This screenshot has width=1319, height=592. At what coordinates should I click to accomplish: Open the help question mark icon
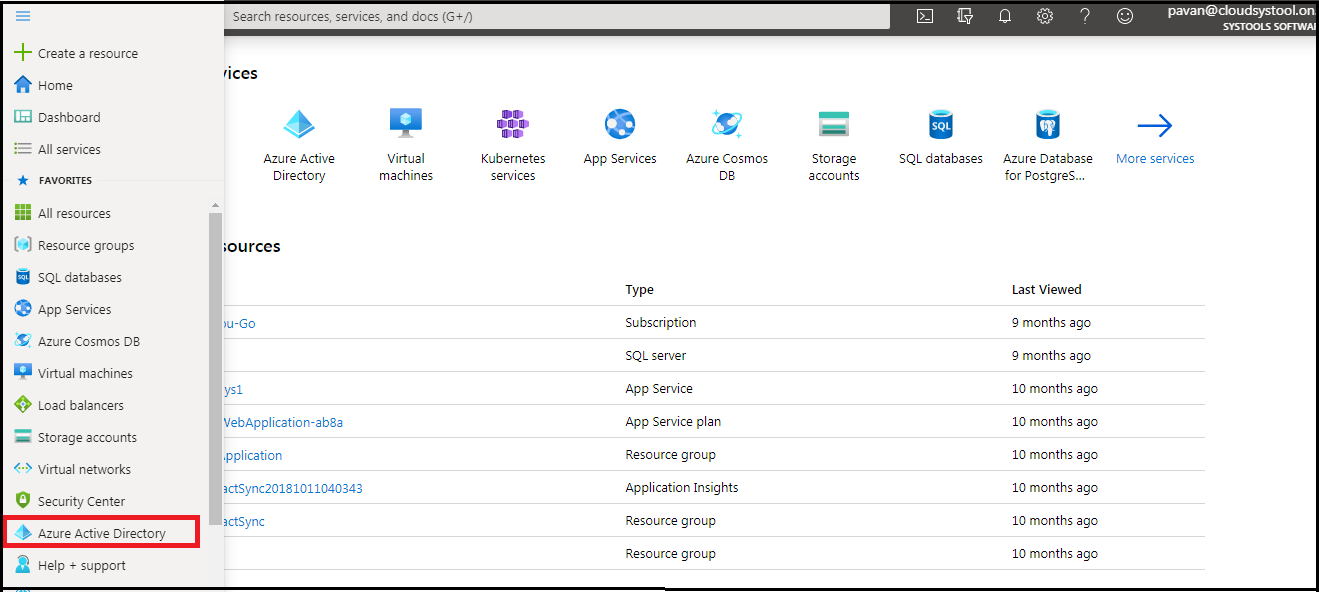pyautogui.click(x=1085, y=16)
